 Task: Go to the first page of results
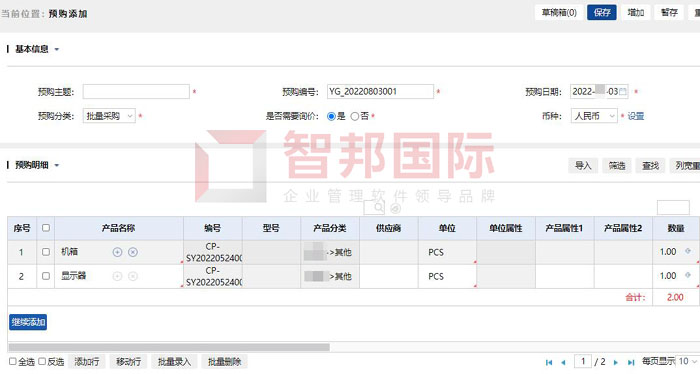[x=549, y=362]
